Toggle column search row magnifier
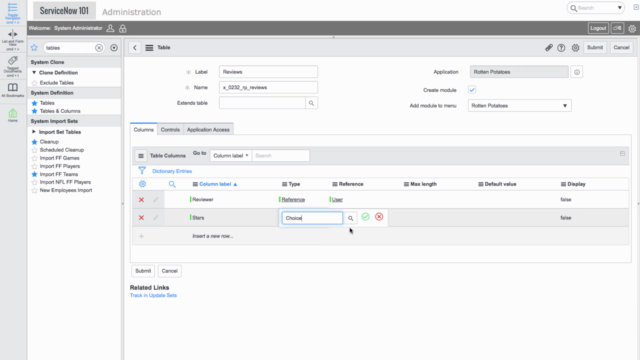Image resolution: width=640 pixels, height=360 pixels. (172, 184)
